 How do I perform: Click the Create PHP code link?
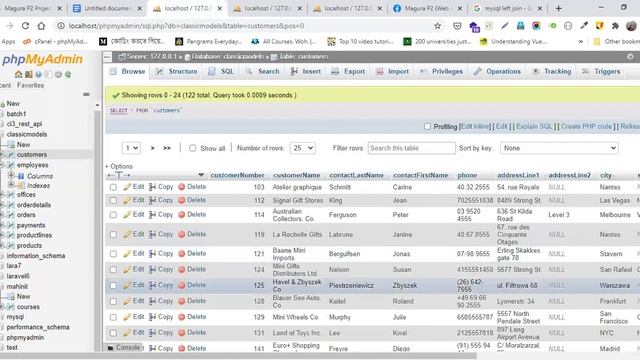586,127
